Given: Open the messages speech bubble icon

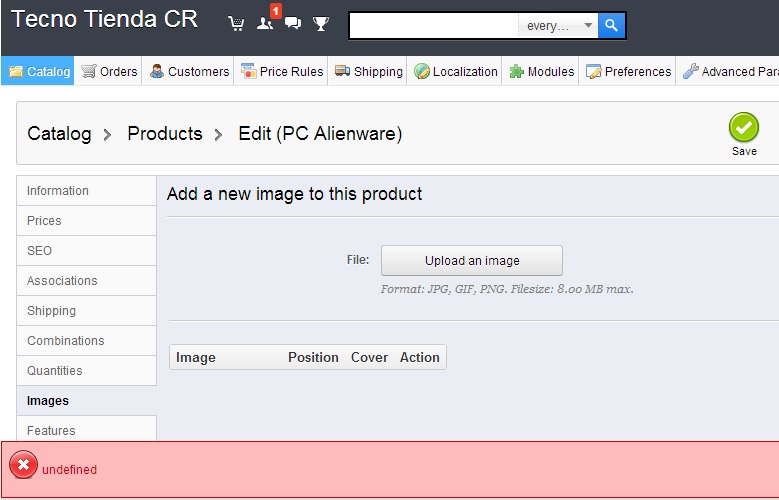Looking at the screenshot, I should point(293,23).
